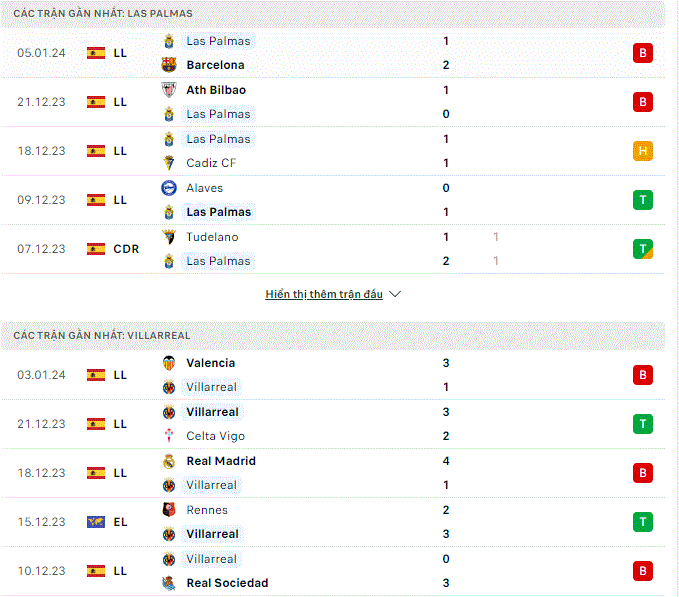
Task: Click the Valencia bat crest icon
Action: 169,363
